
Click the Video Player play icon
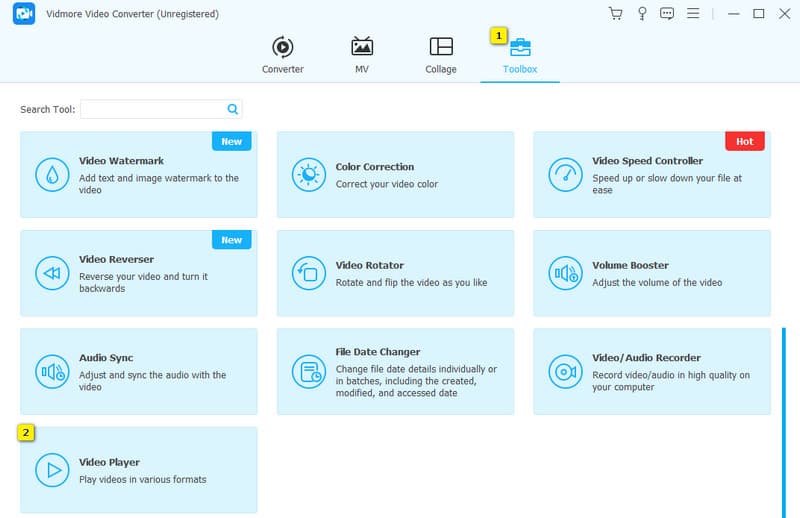point(51,469)
